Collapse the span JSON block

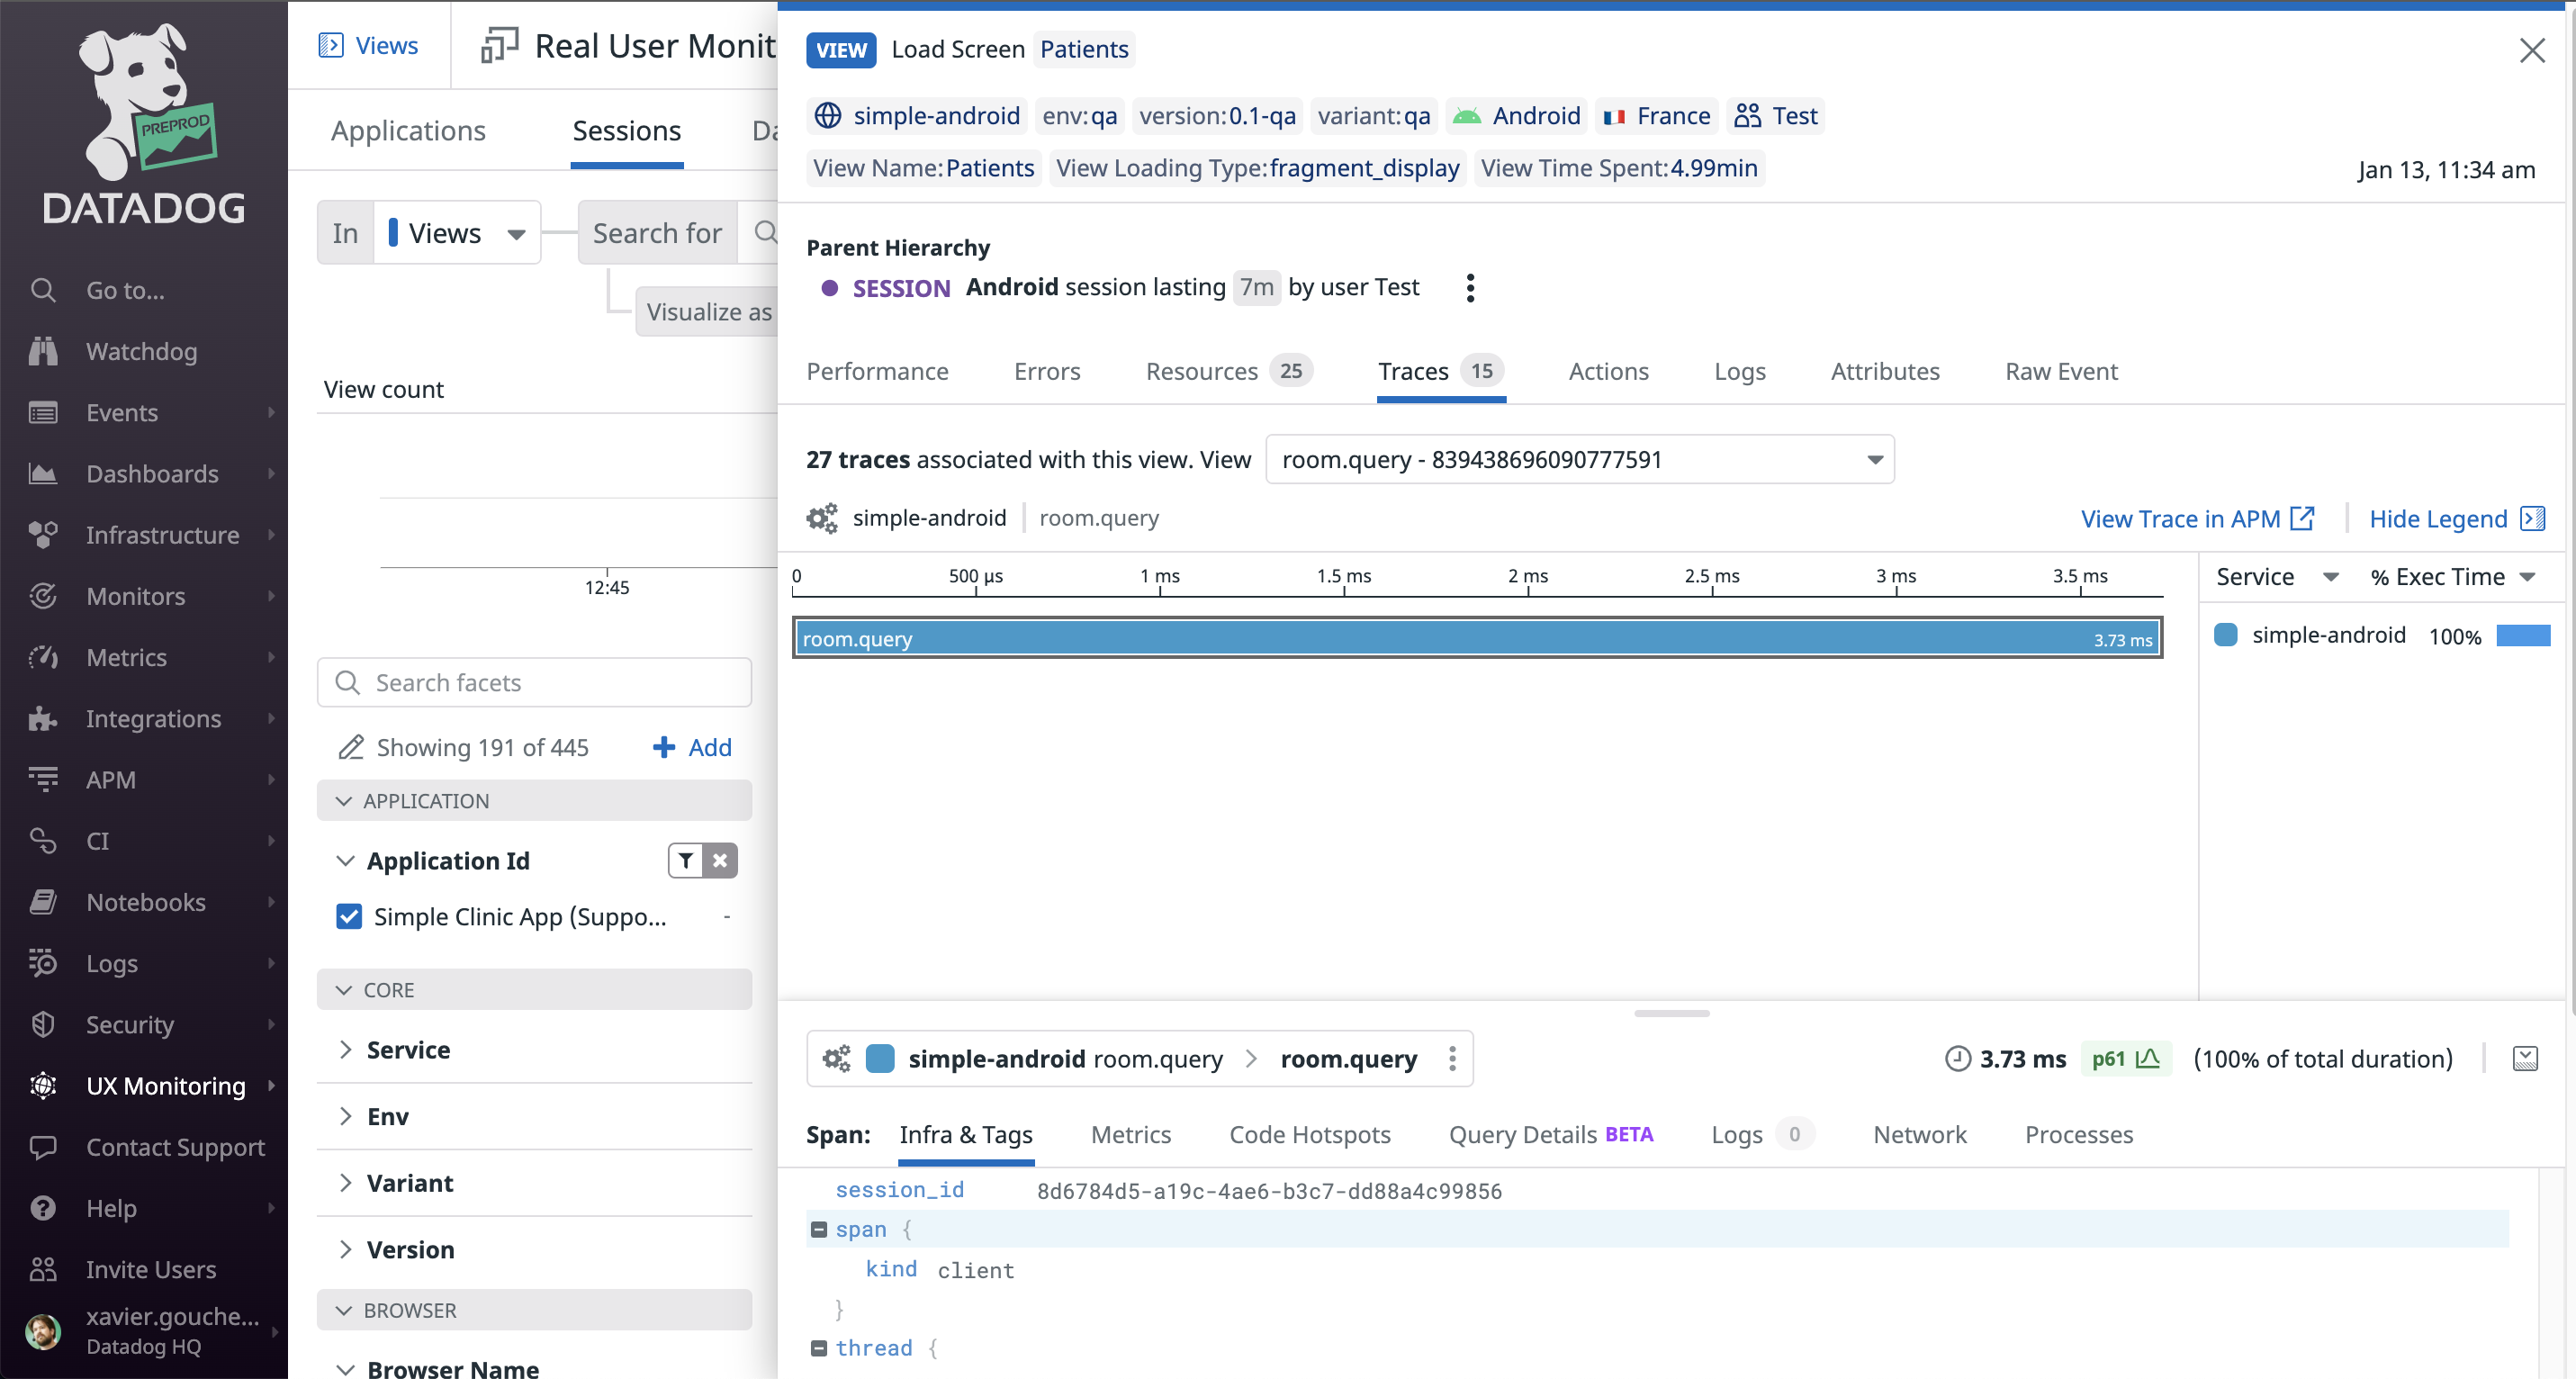click(818, 1229)
